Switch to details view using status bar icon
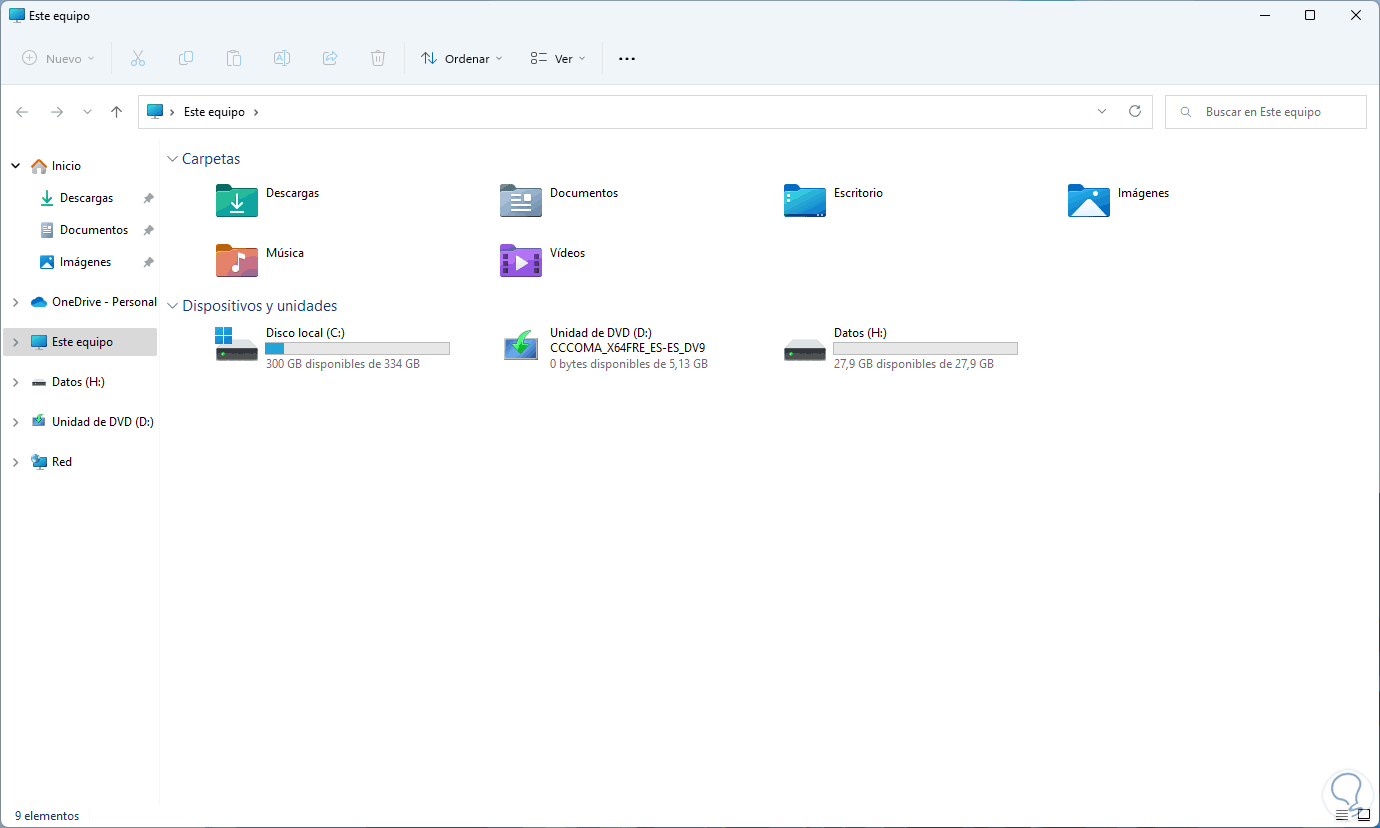Image resolution: width=1380 pixels, height=828 pixels. tap(1342, 816)
